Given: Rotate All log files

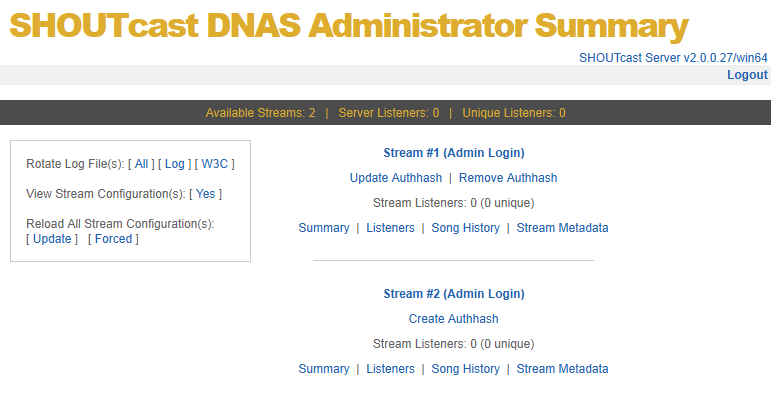Looking at the screenshot, I should (141, 164).
